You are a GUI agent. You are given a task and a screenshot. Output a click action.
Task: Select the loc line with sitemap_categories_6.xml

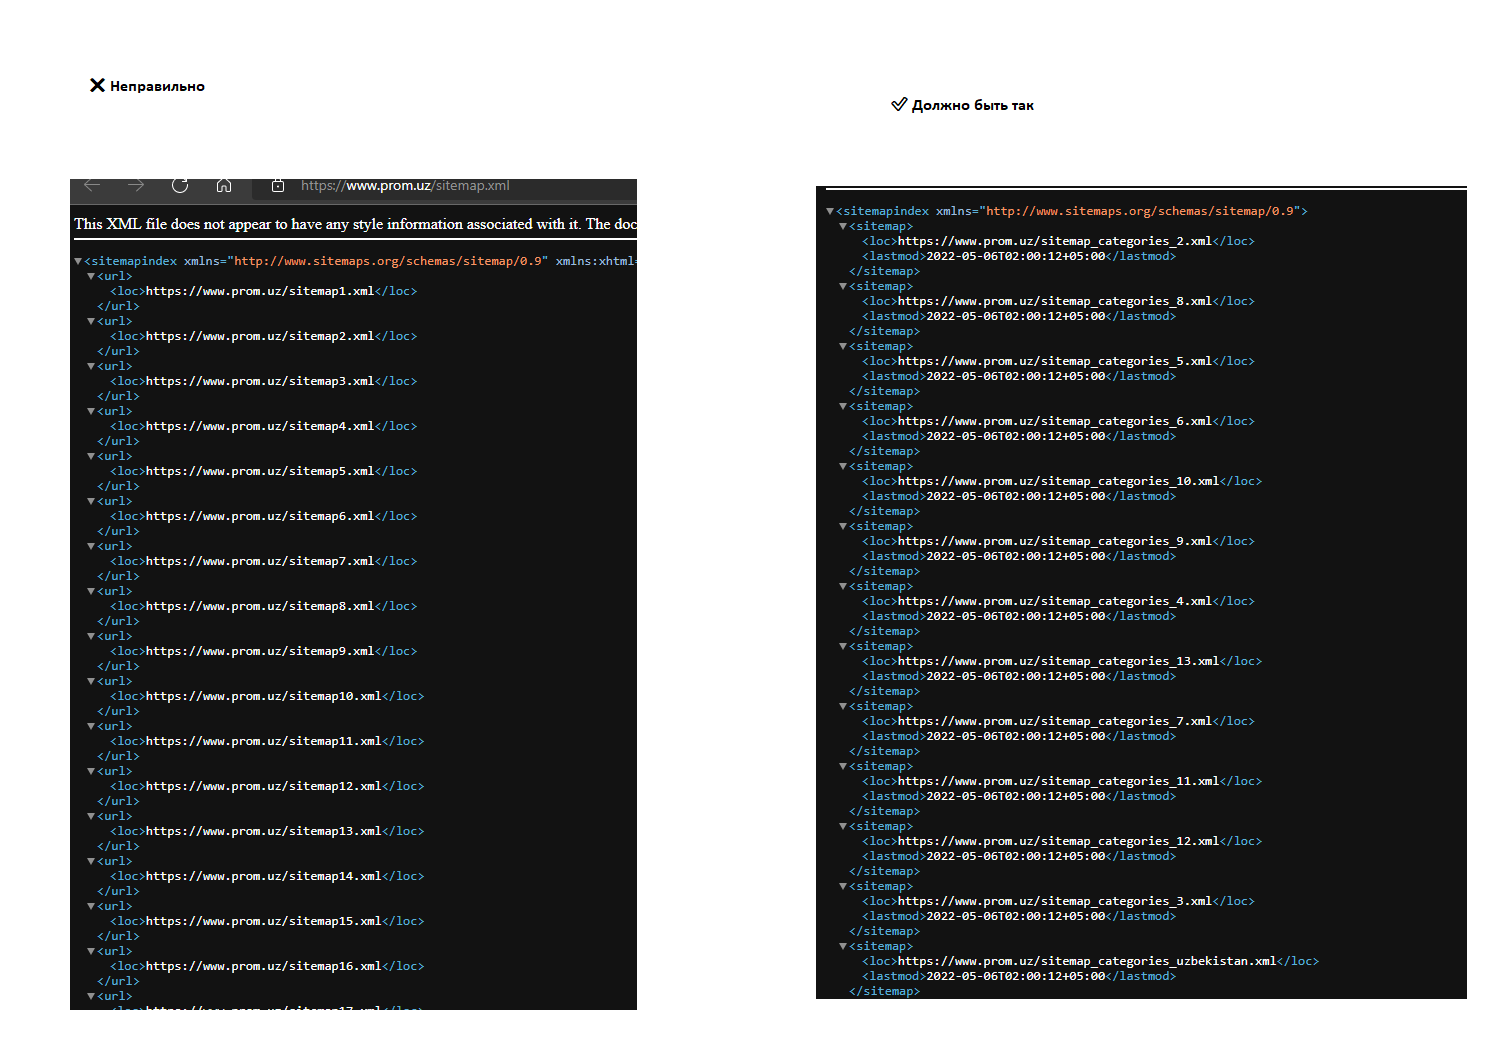pos(1058,421)
